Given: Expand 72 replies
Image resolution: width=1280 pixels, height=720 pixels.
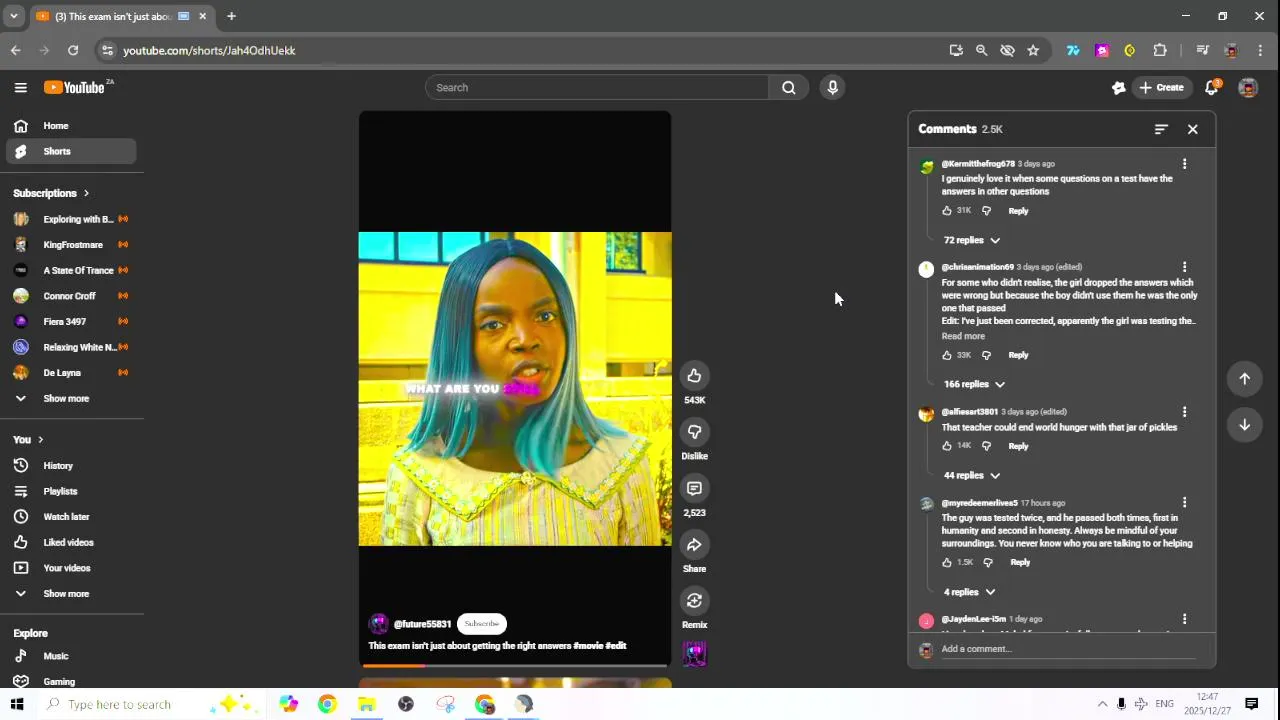Looking at the screenshot, I should (971, 240).
